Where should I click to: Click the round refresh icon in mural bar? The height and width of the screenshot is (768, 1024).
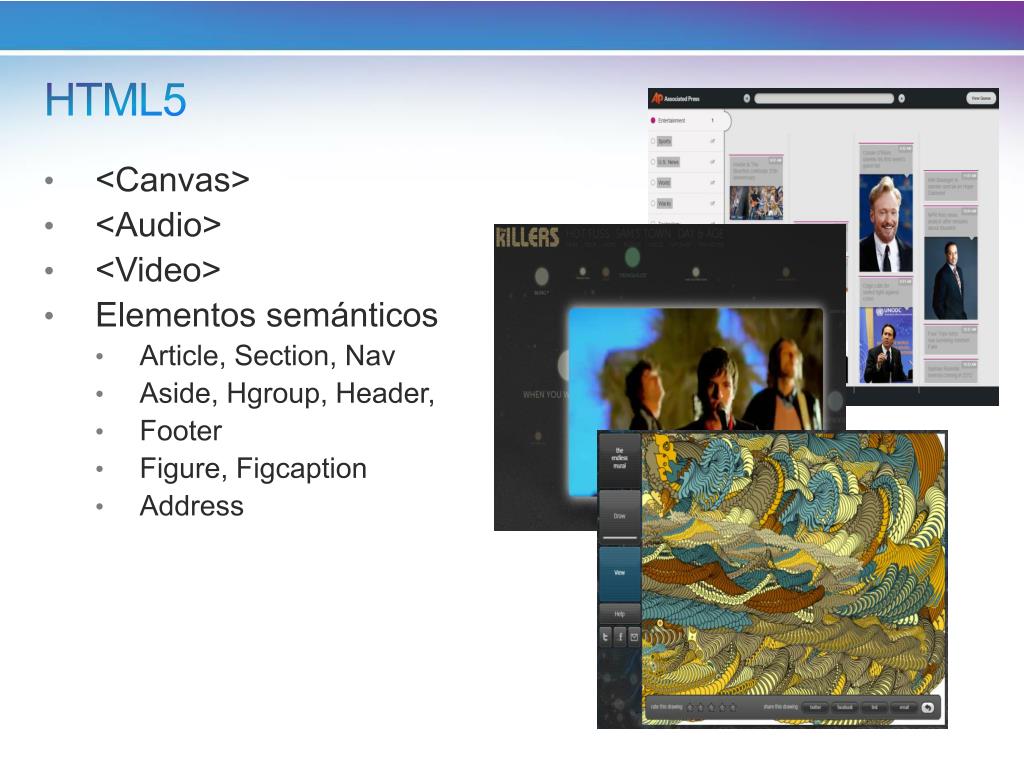click(x=927, y=707)
